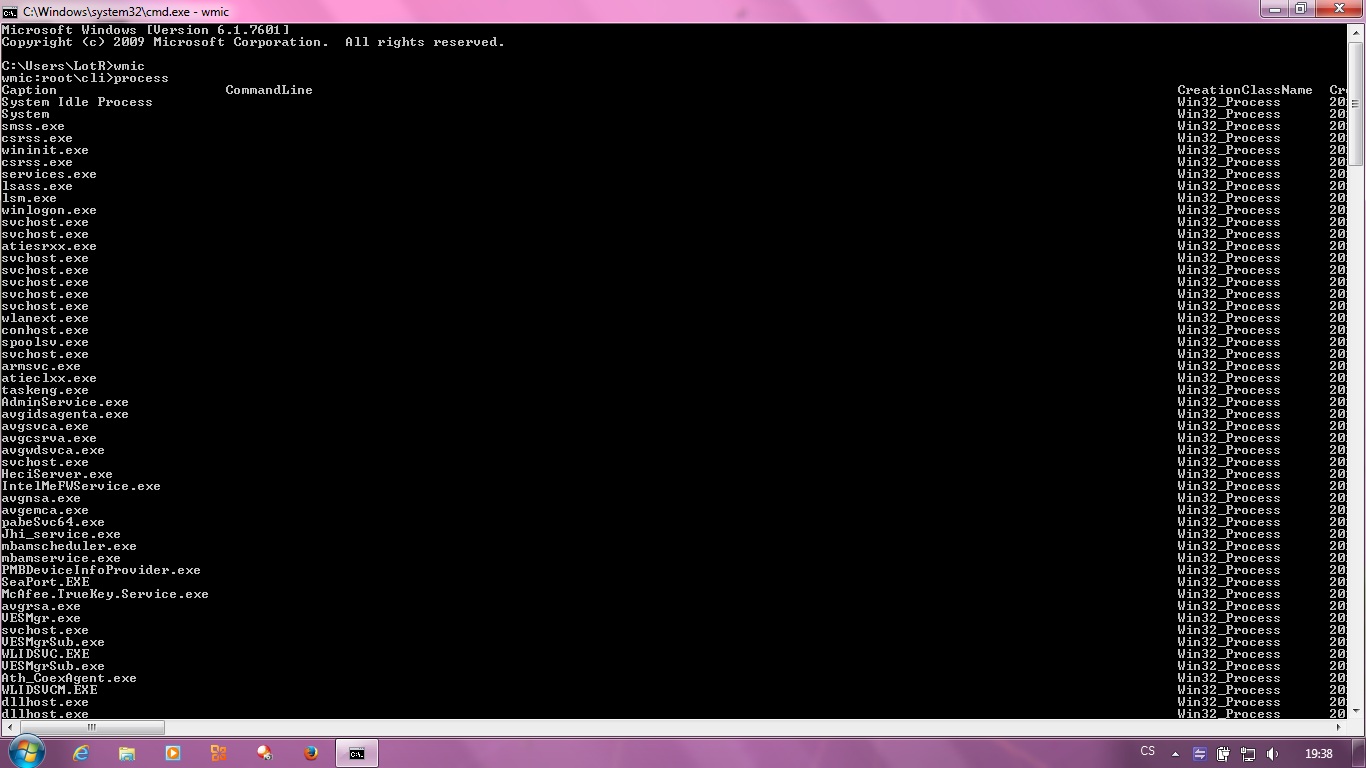Click the armsvc.exe process entry
Image resolution: width=1366 pixels, height=768 pixels.
(x=41, y=366)
